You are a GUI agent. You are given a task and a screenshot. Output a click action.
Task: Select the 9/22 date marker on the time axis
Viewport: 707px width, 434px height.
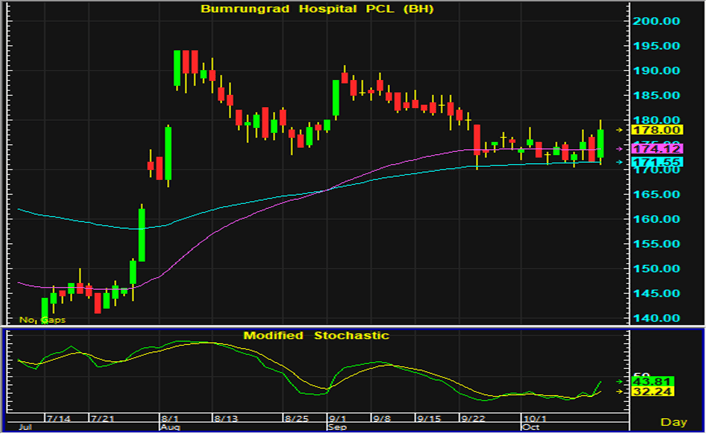point(471,415)
